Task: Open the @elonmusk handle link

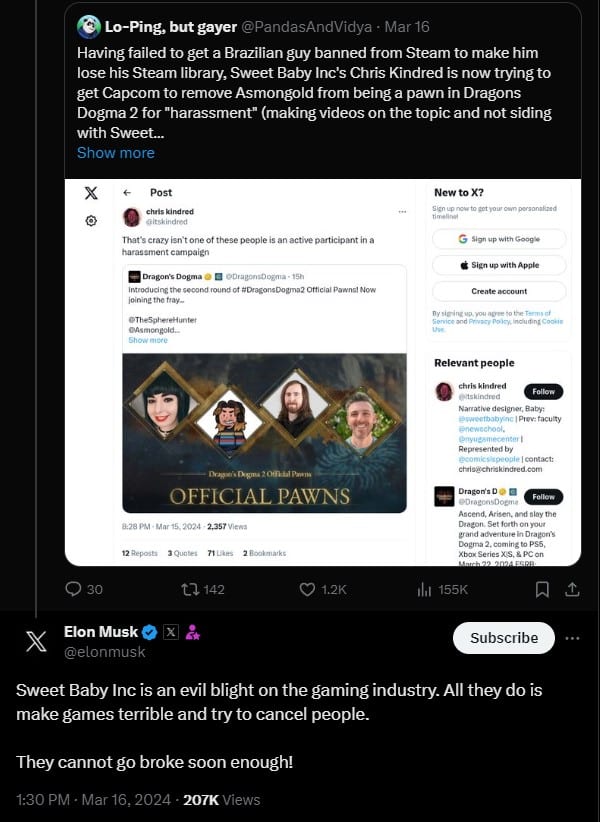Action: 105,652
